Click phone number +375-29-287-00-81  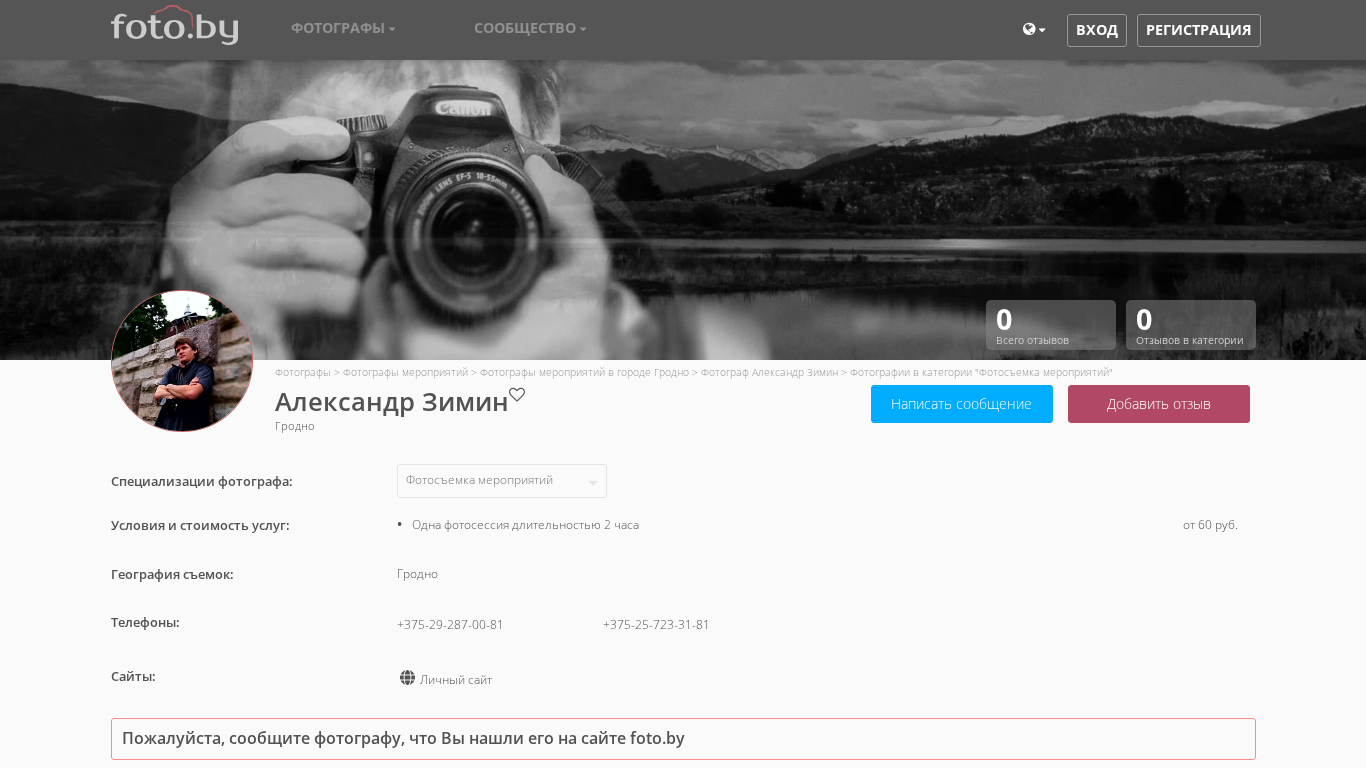(450, 625)
